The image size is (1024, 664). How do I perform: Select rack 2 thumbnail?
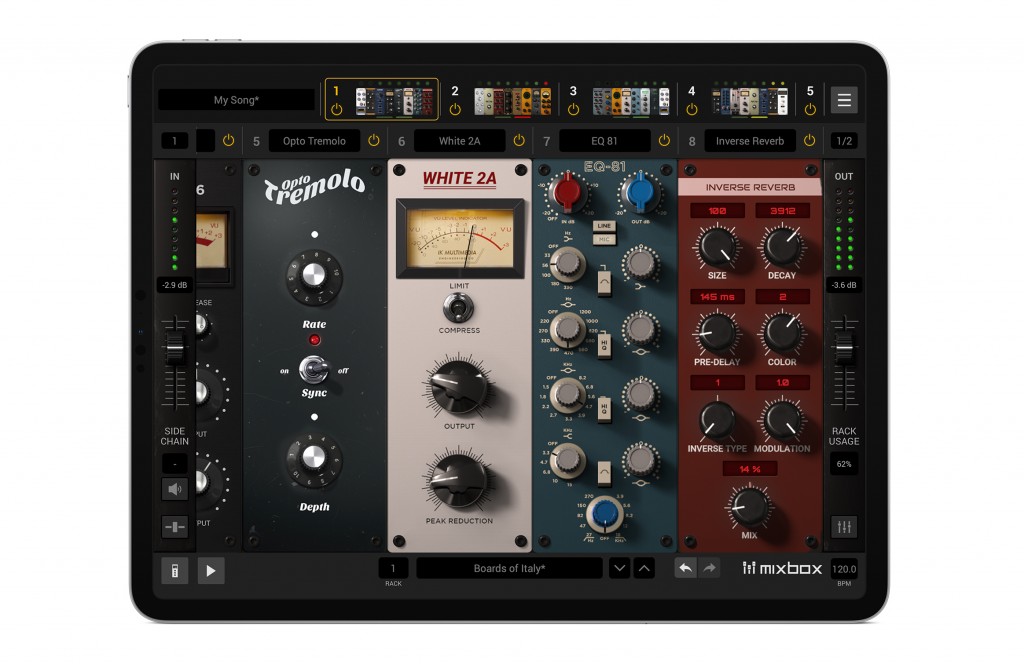(513, 100)
